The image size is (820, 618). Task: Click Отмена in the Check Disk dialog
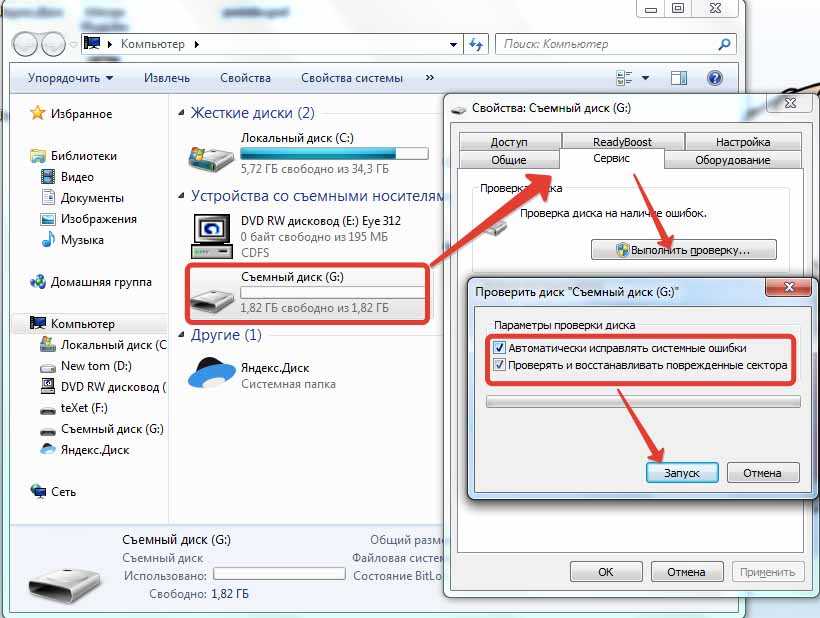tap(762, 473)
